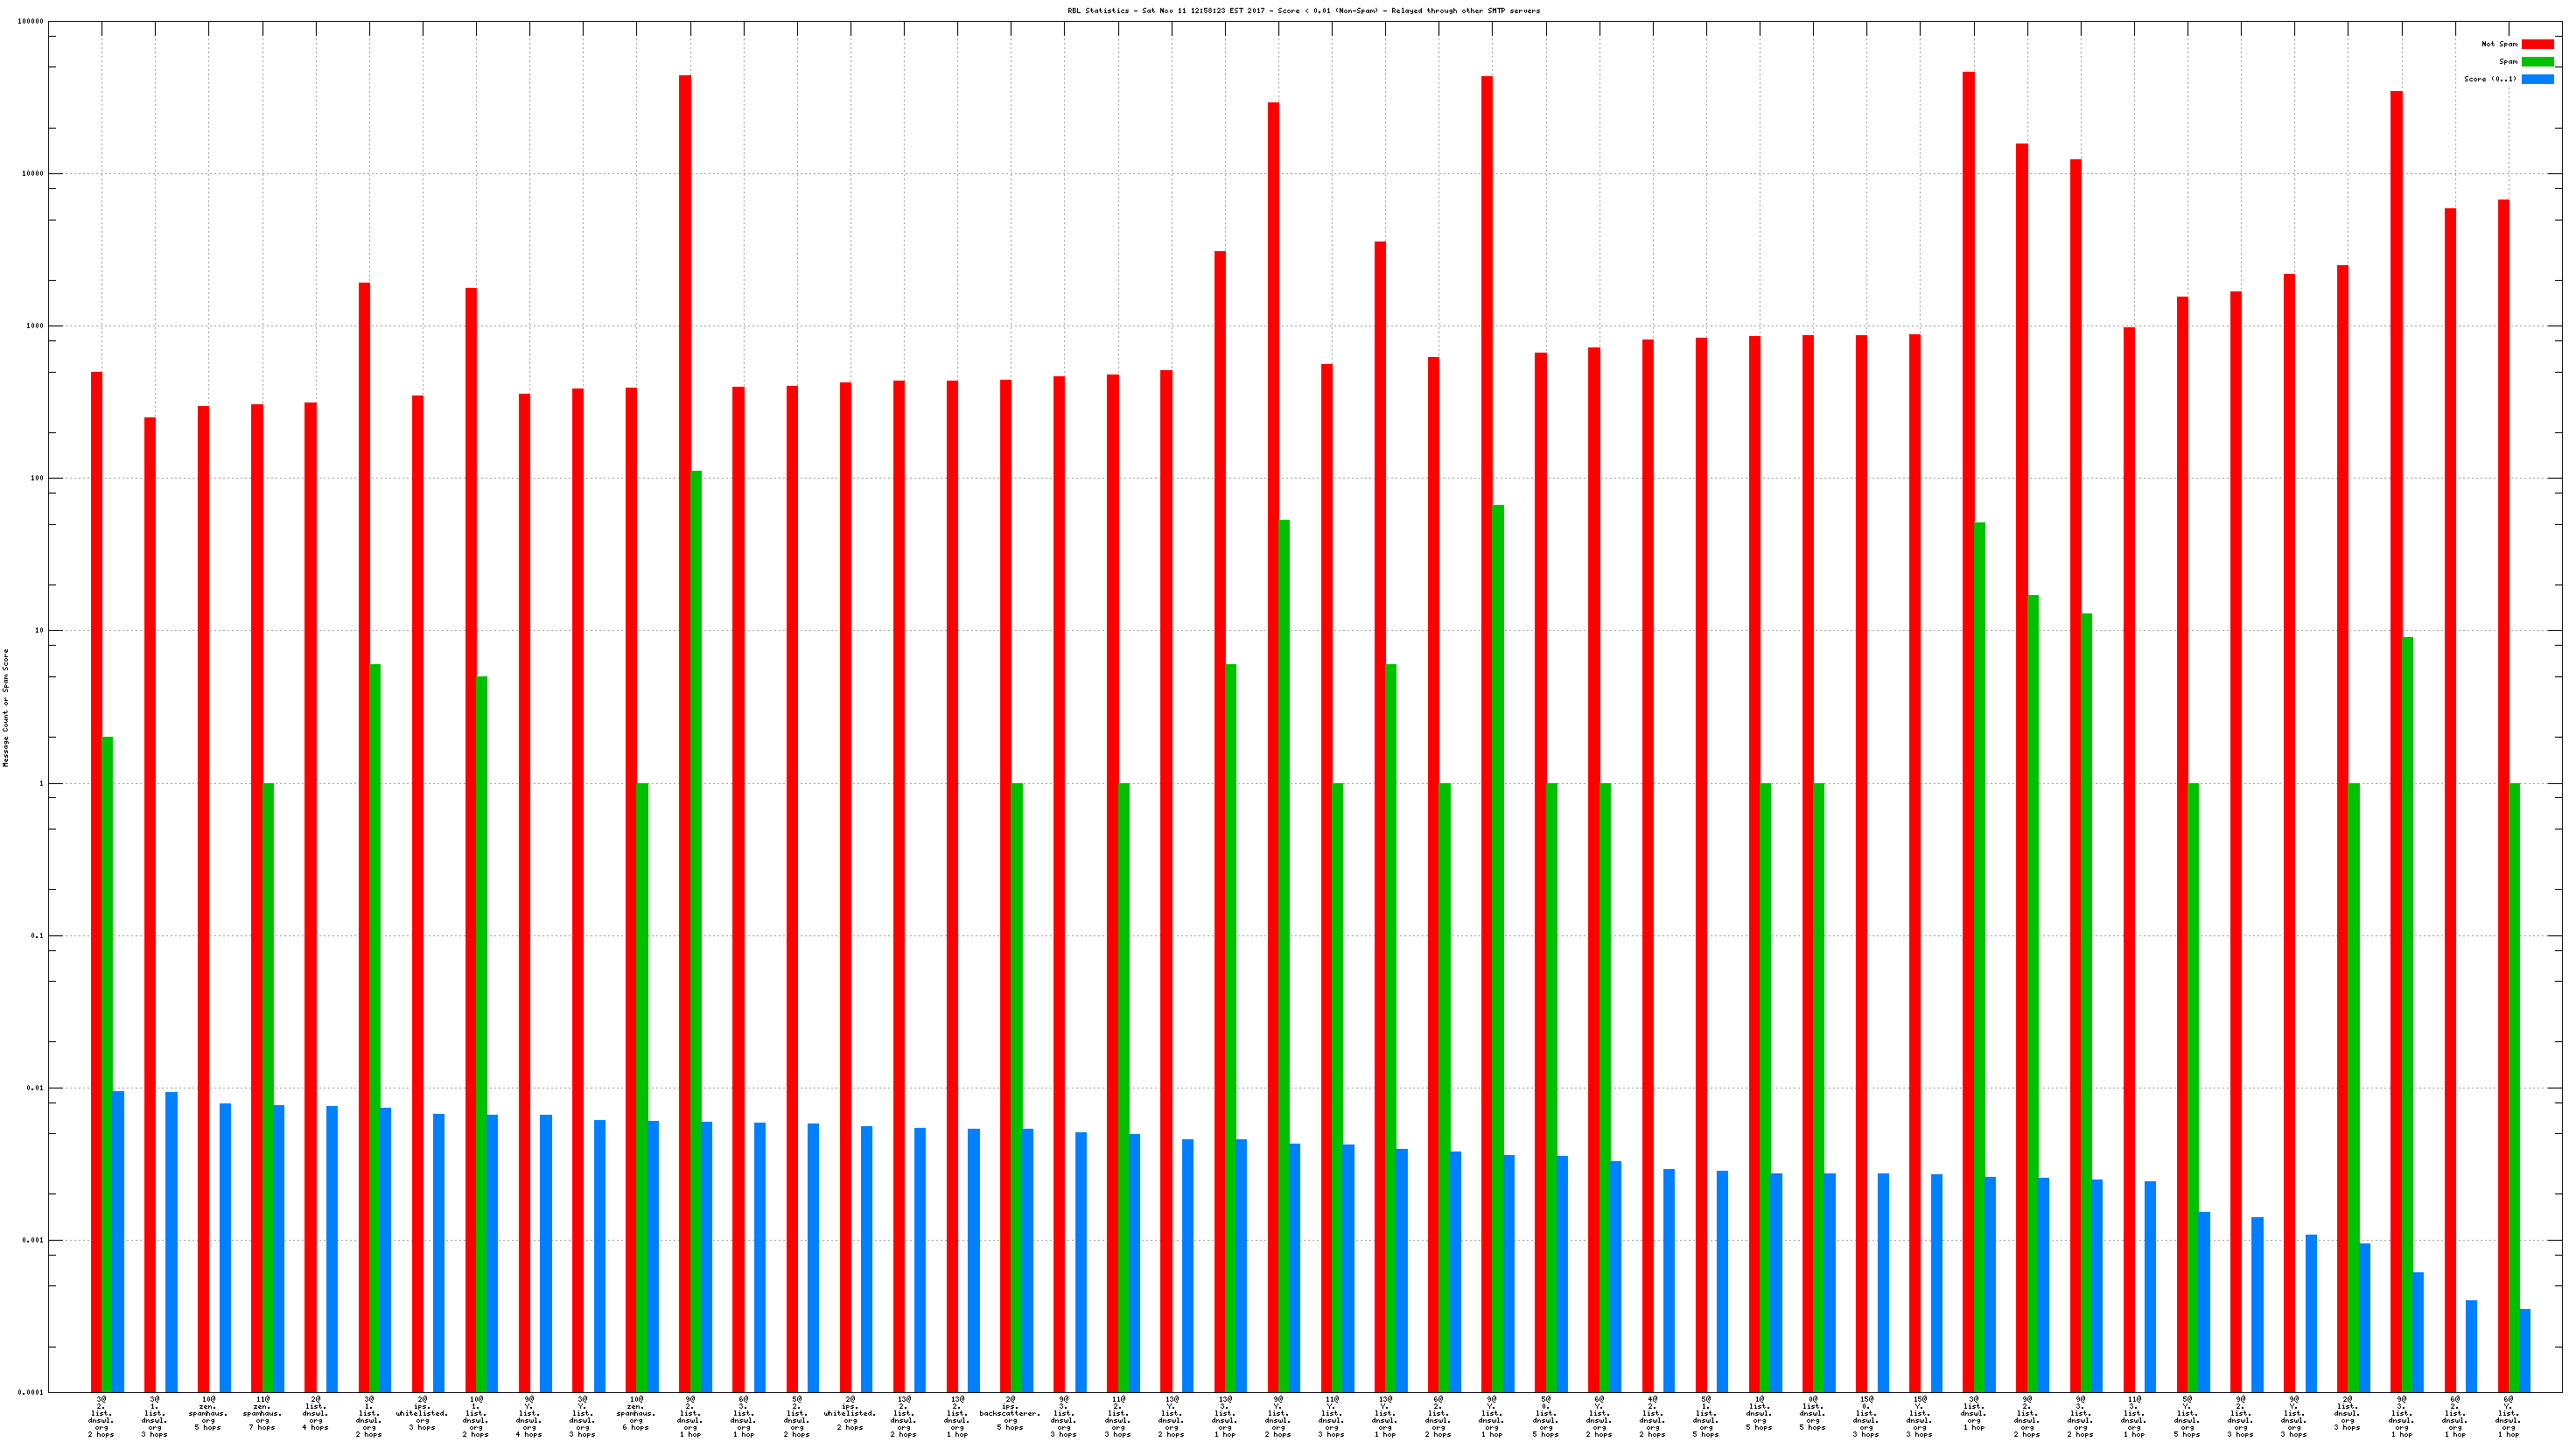This screenshot has height=1449, width=2576.
Task: Select the 'Not Spam' legend label text
Action: pyautogui.click(x=2498, y=44)
